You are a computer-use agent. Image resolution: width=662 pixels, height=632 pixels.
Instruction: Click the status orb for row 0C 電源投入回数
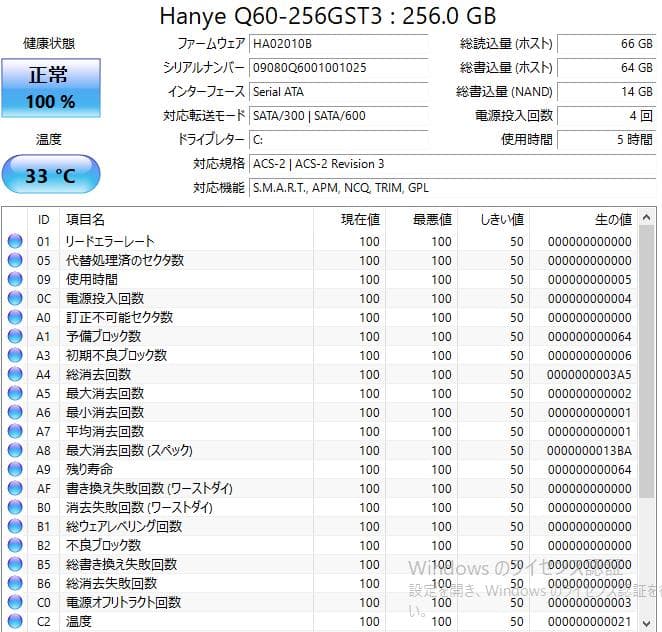click(x=15, y=298)
